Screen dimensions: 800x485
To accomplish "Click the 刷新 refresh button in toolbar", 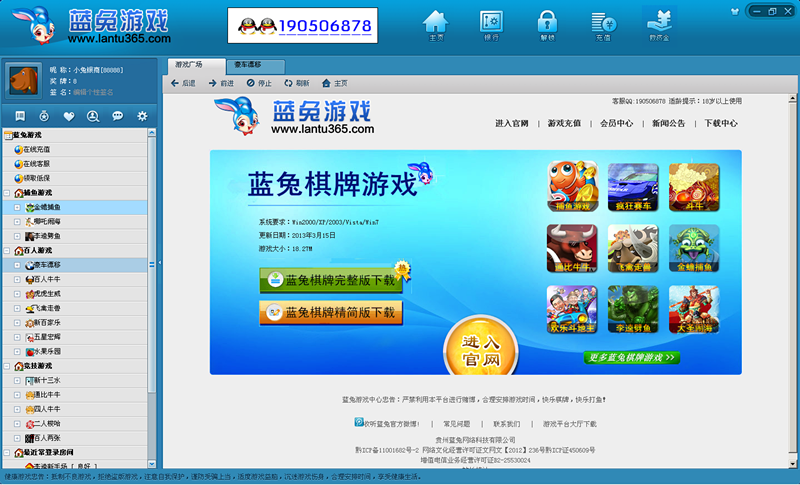I will click(x=296, y=83).
